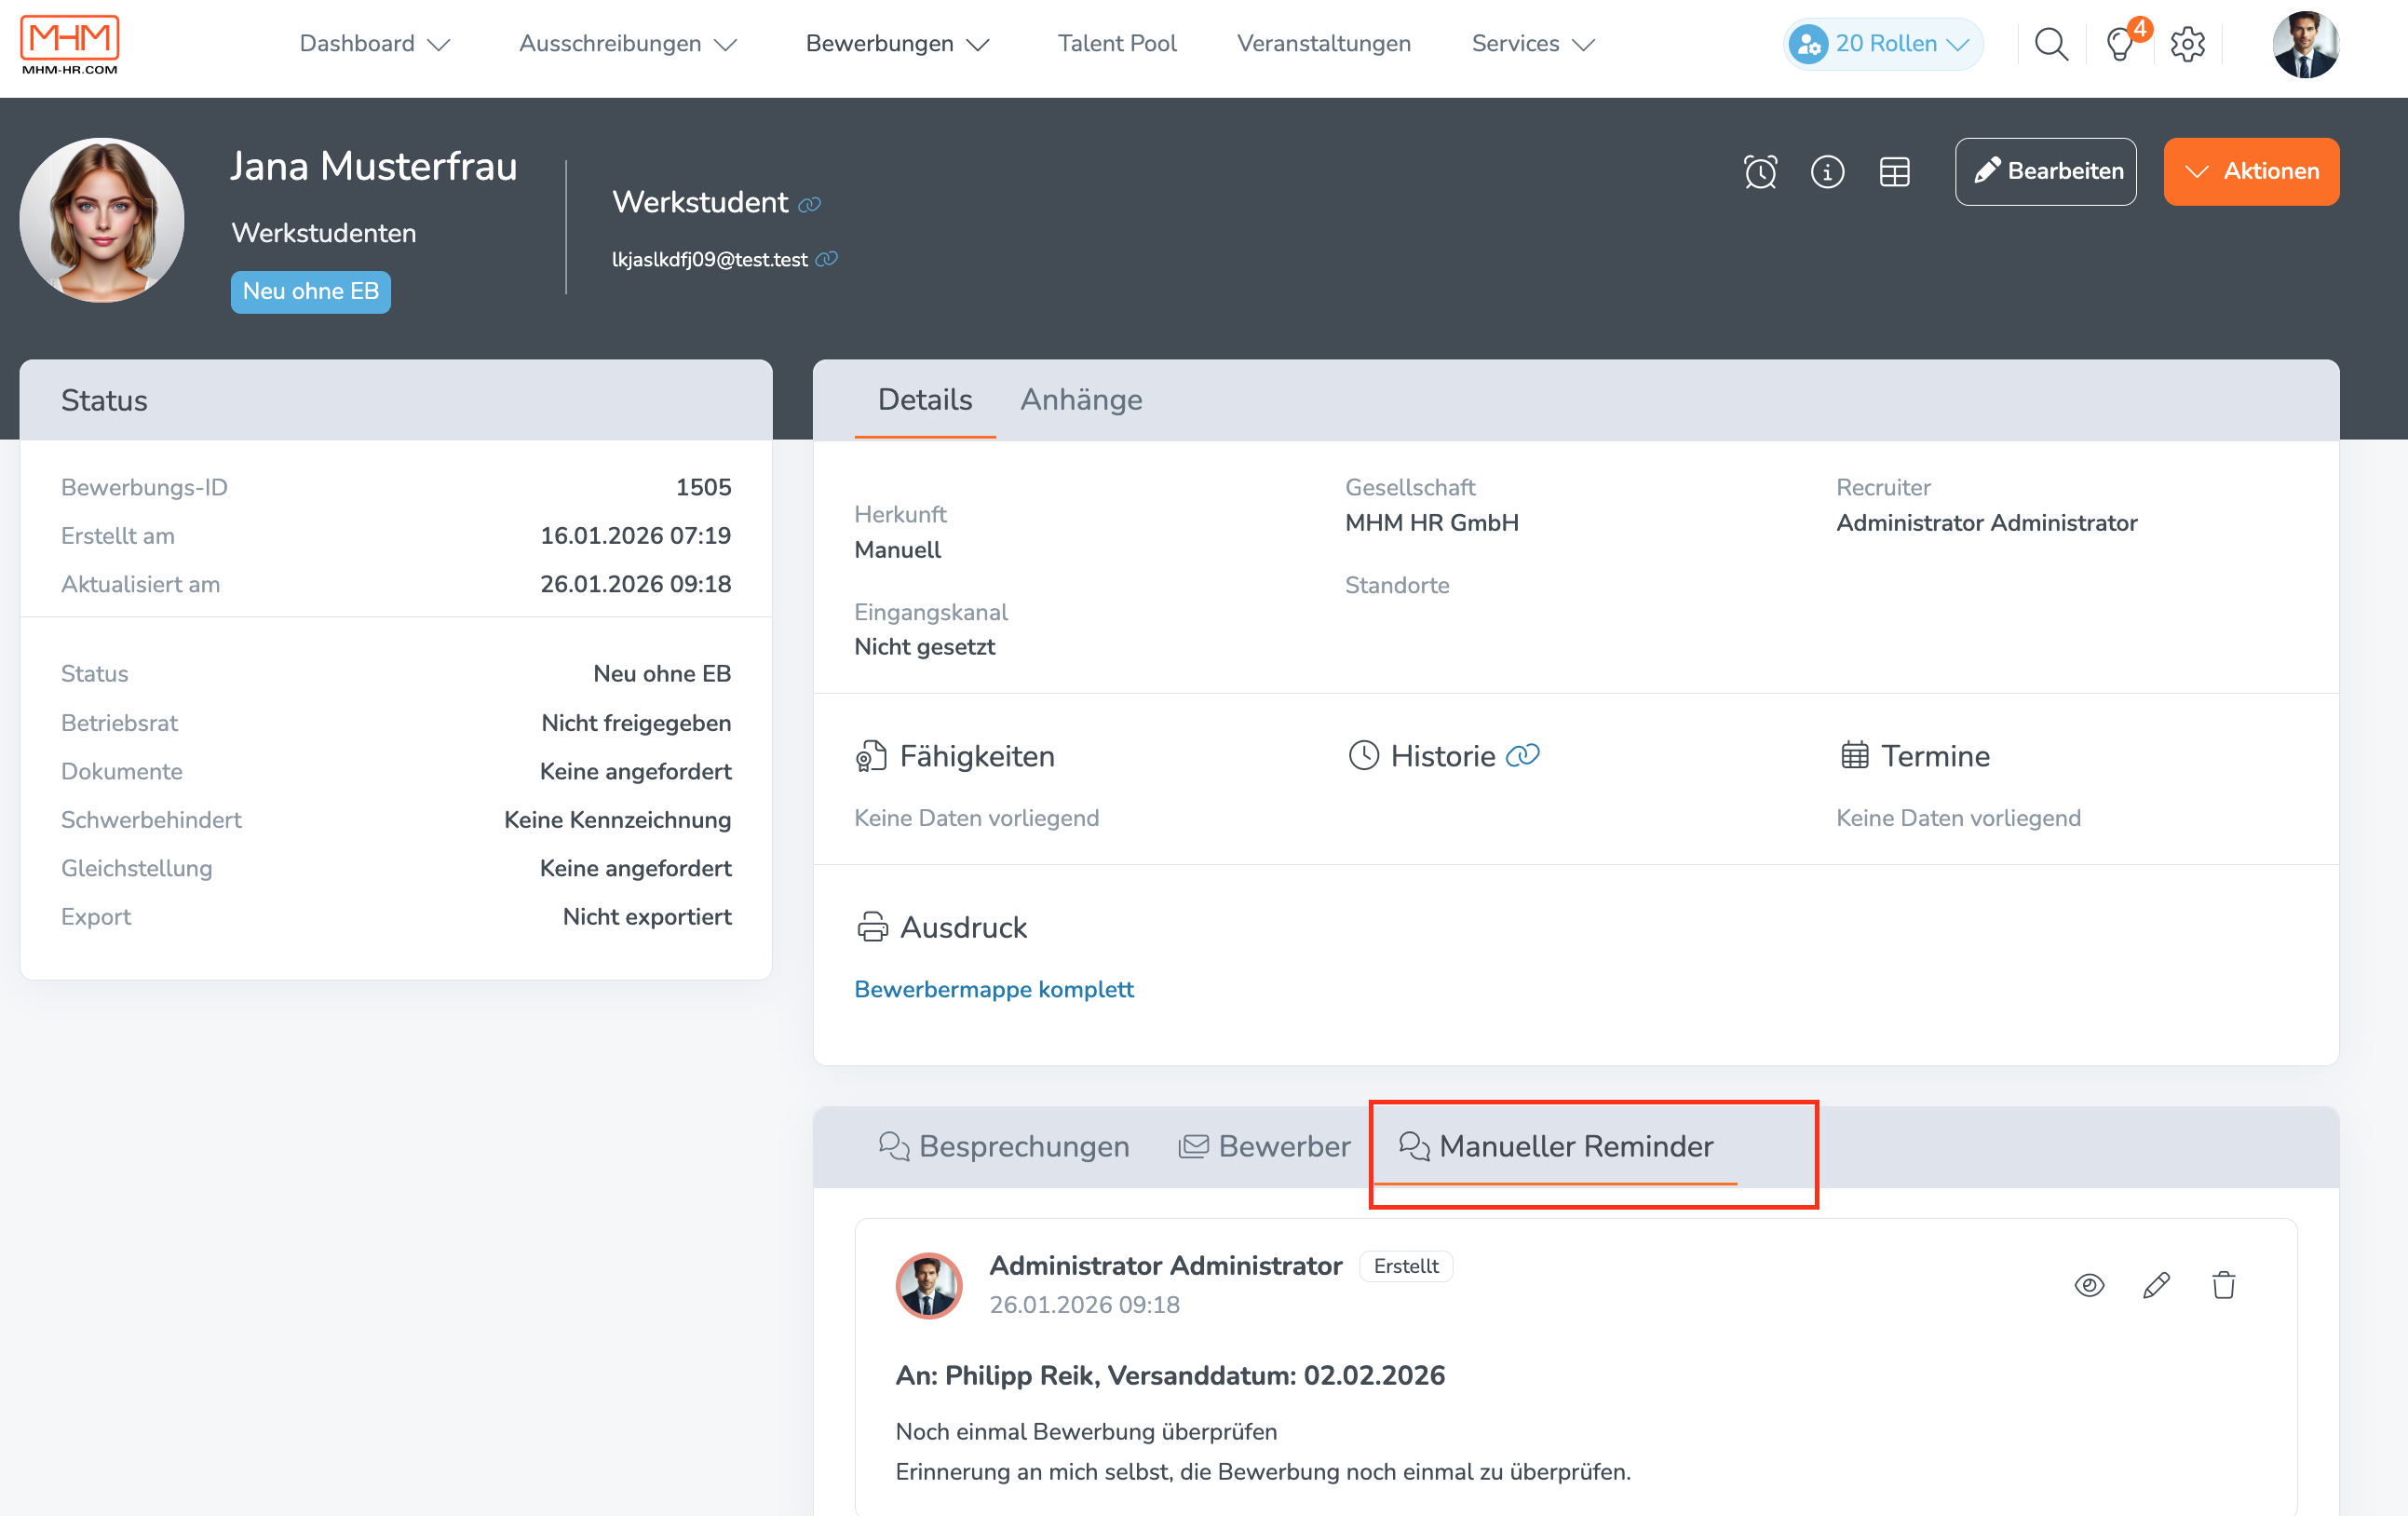Expand the 20 Rollen dropdown
The width and height of the screenshot is (2408, 1516).
[x=1883, y=44]
